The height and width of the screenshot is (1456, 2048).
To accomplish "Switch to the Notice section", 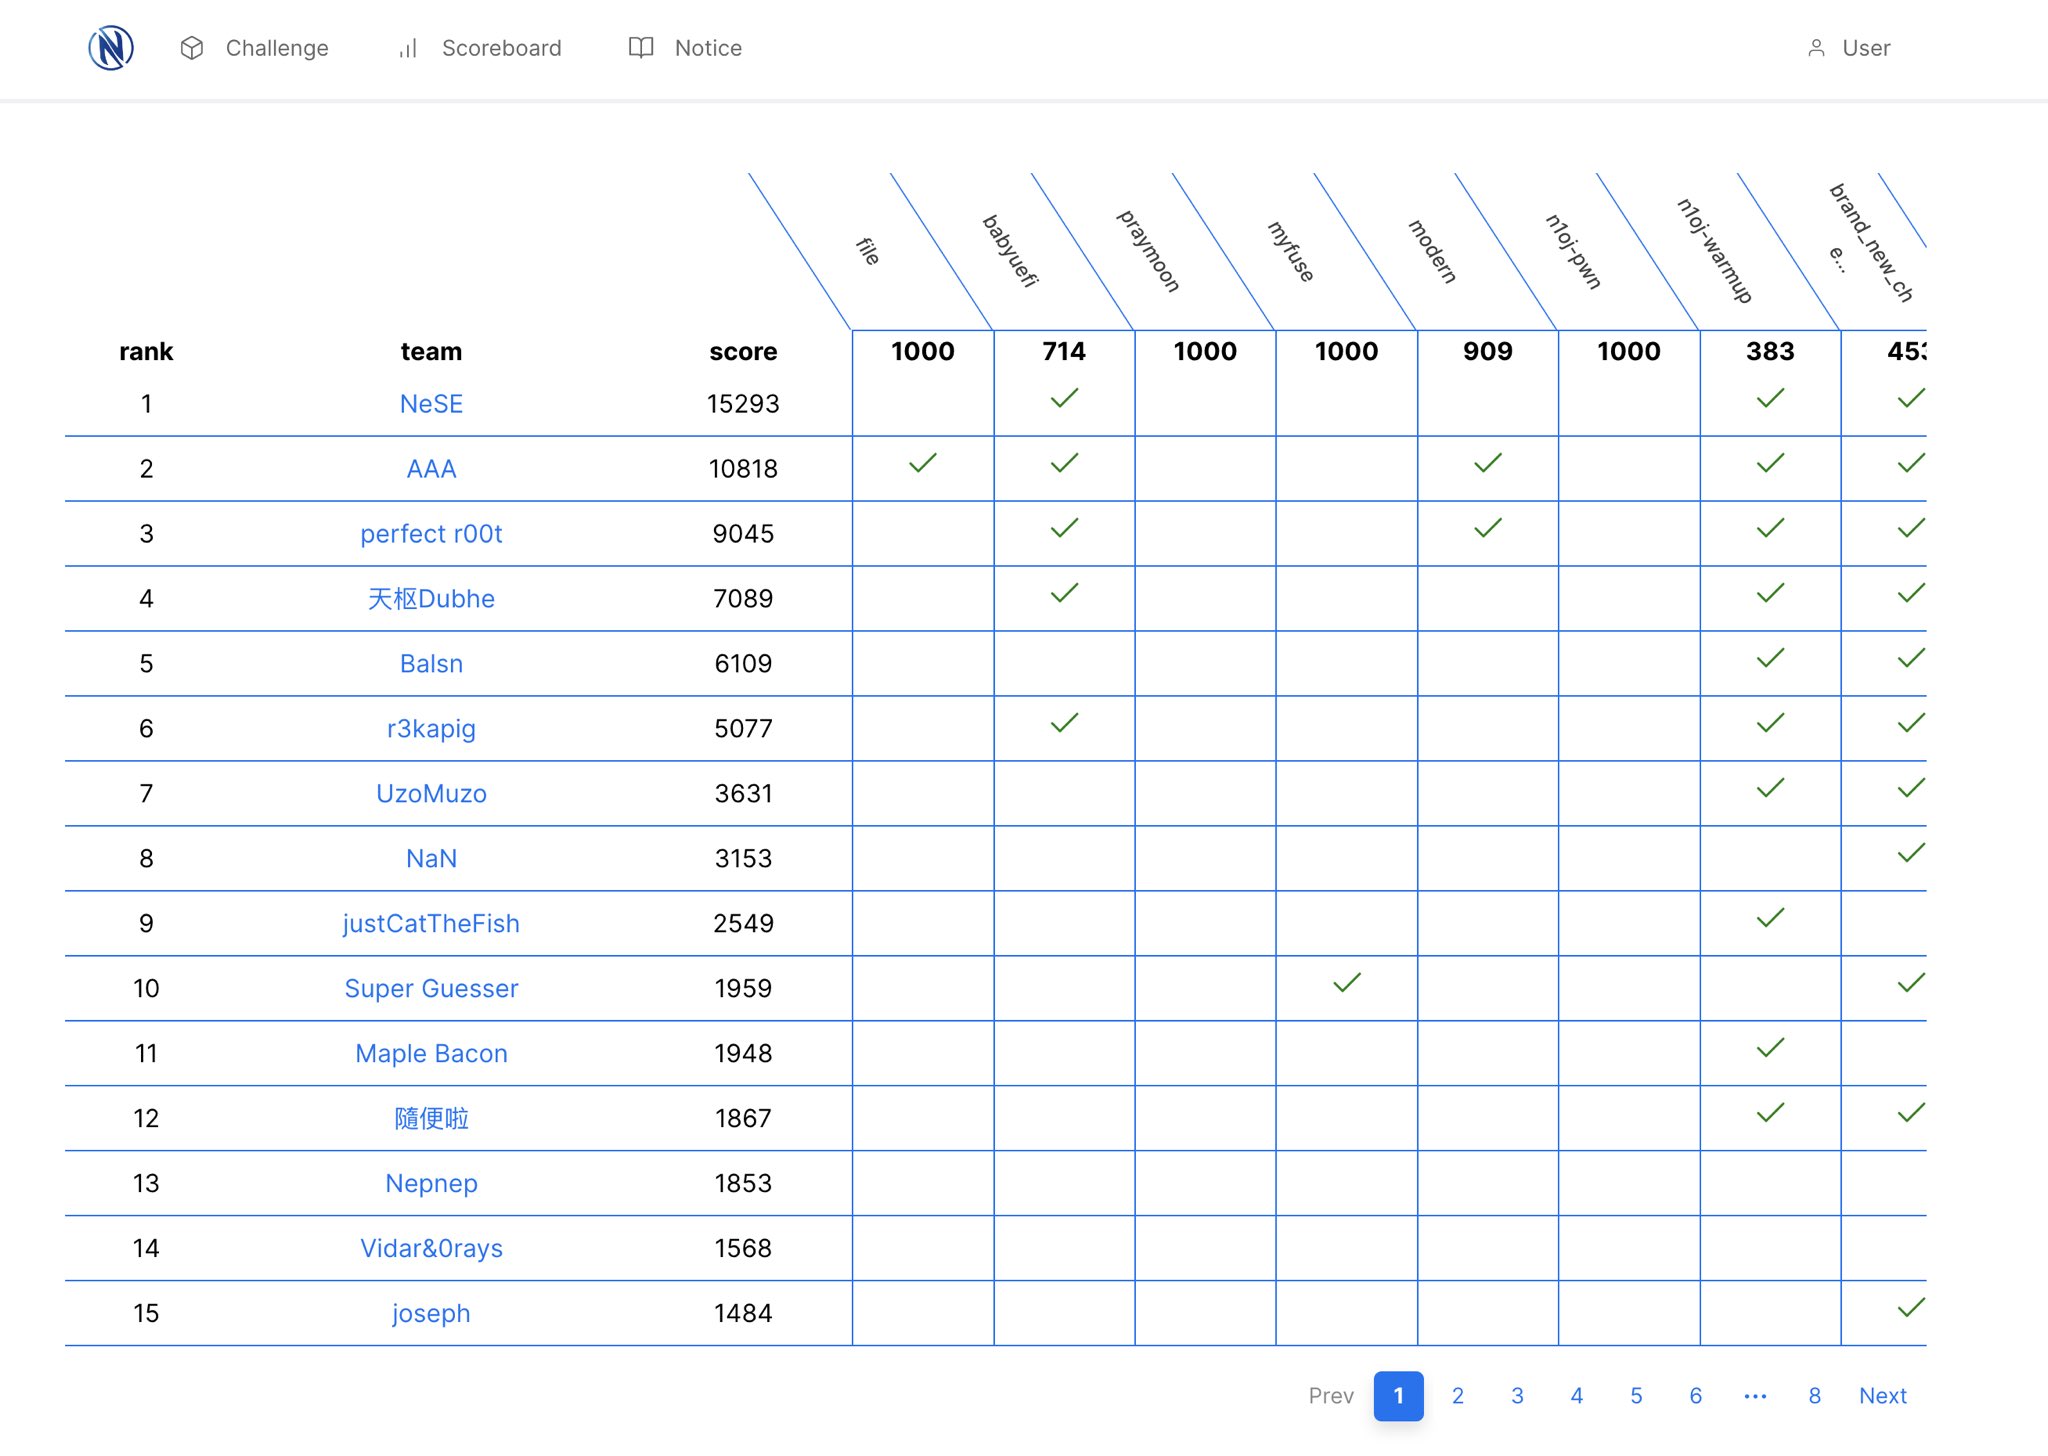I will coord(709,47).
